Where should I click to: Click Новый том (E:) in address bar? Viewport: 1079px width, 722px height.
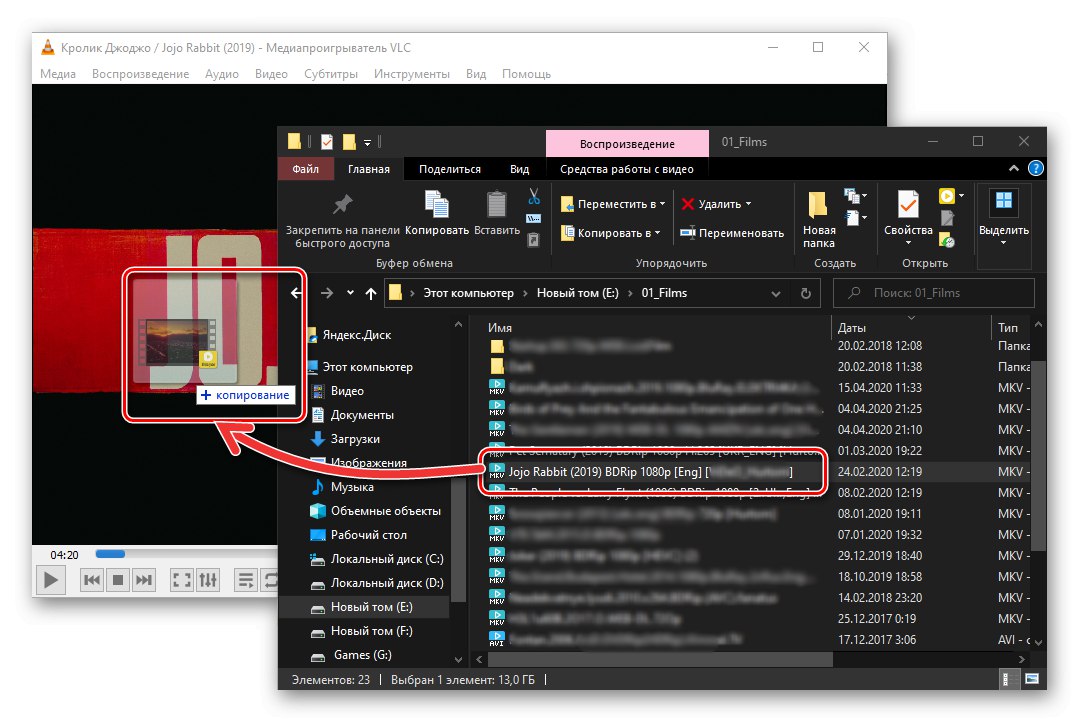[577, 293]
